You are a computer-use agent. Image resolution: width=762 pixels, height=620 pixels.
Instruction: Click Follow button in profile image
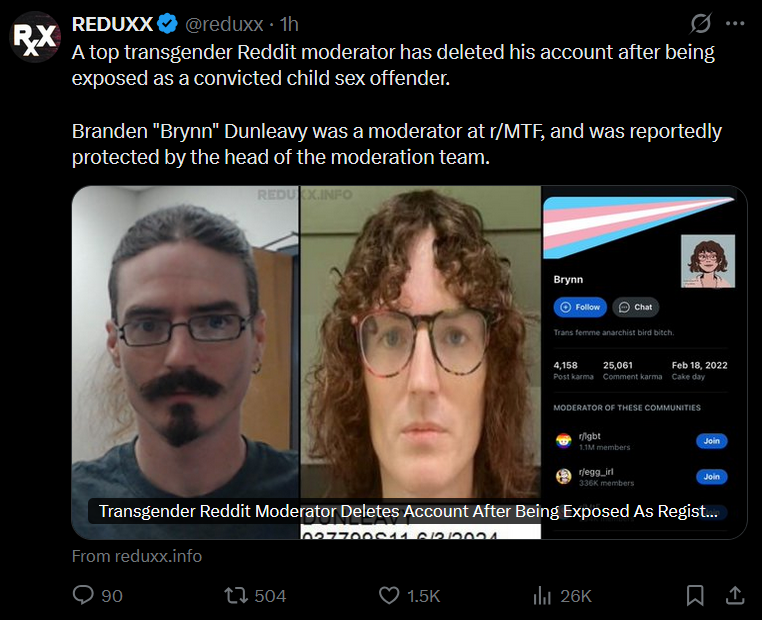click(580, 307)
